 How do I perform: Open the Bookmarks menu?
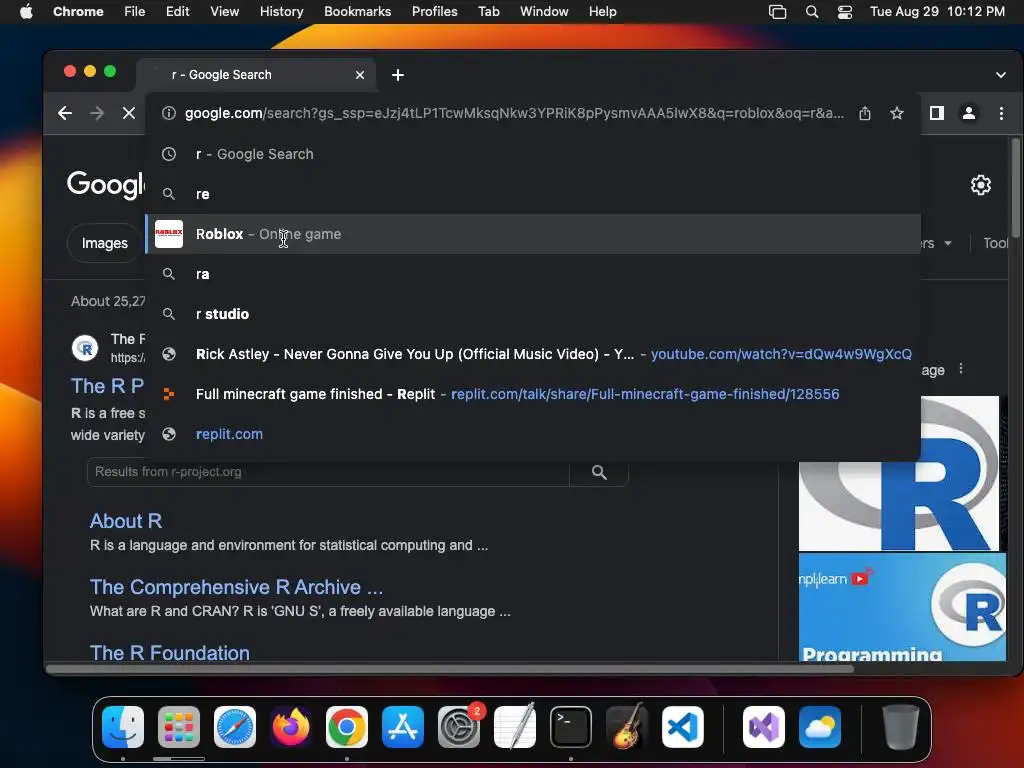coord(357,11)
